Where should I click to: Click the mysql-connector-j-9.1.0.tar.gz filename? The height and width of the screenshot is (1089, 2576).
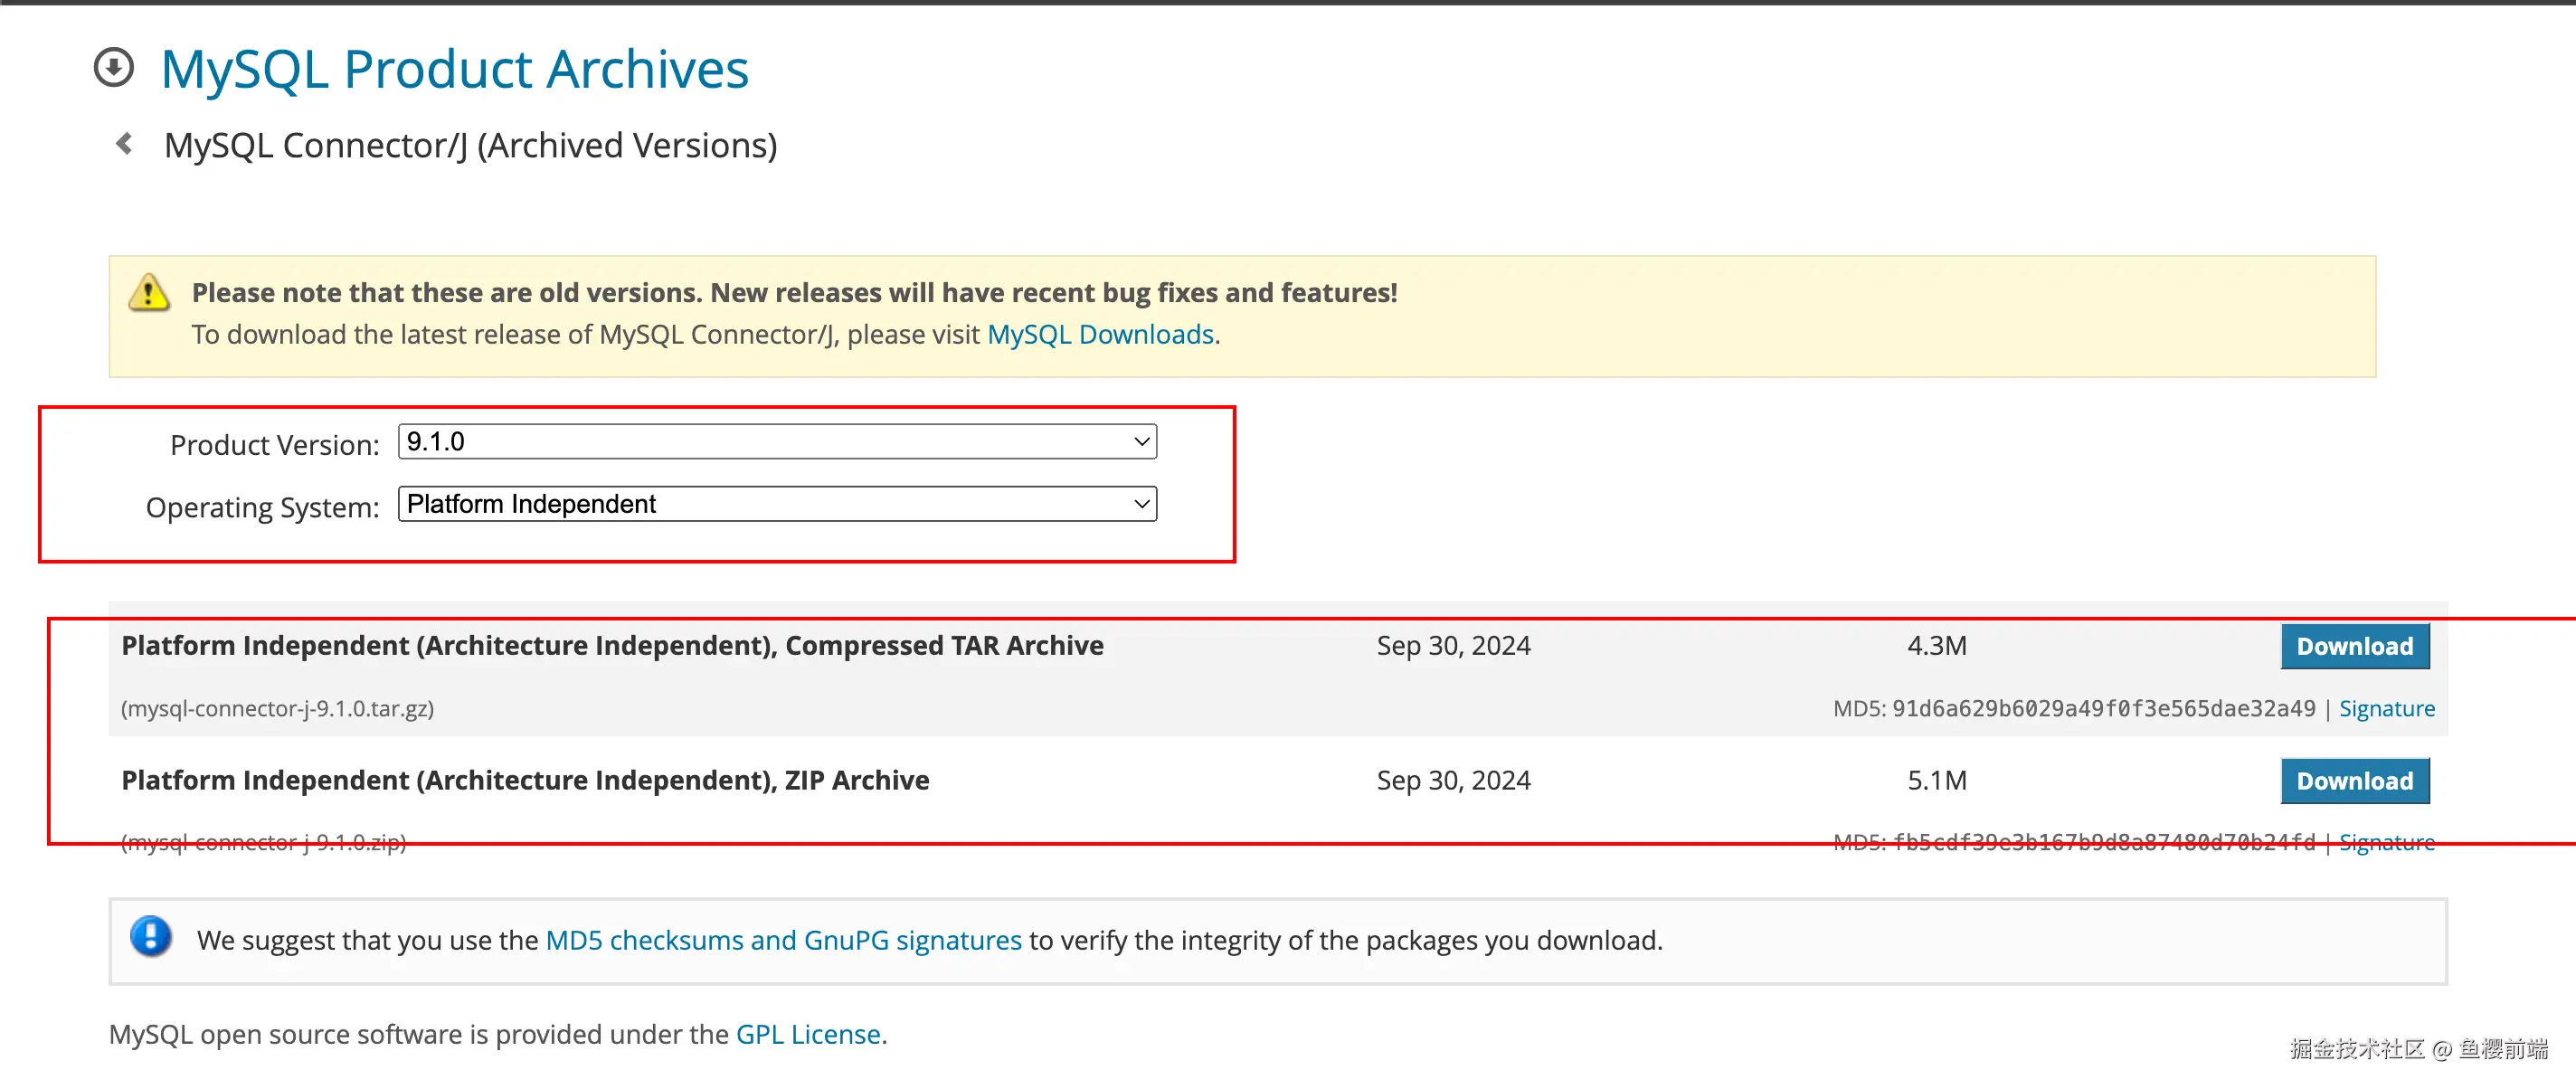[277, 708]
